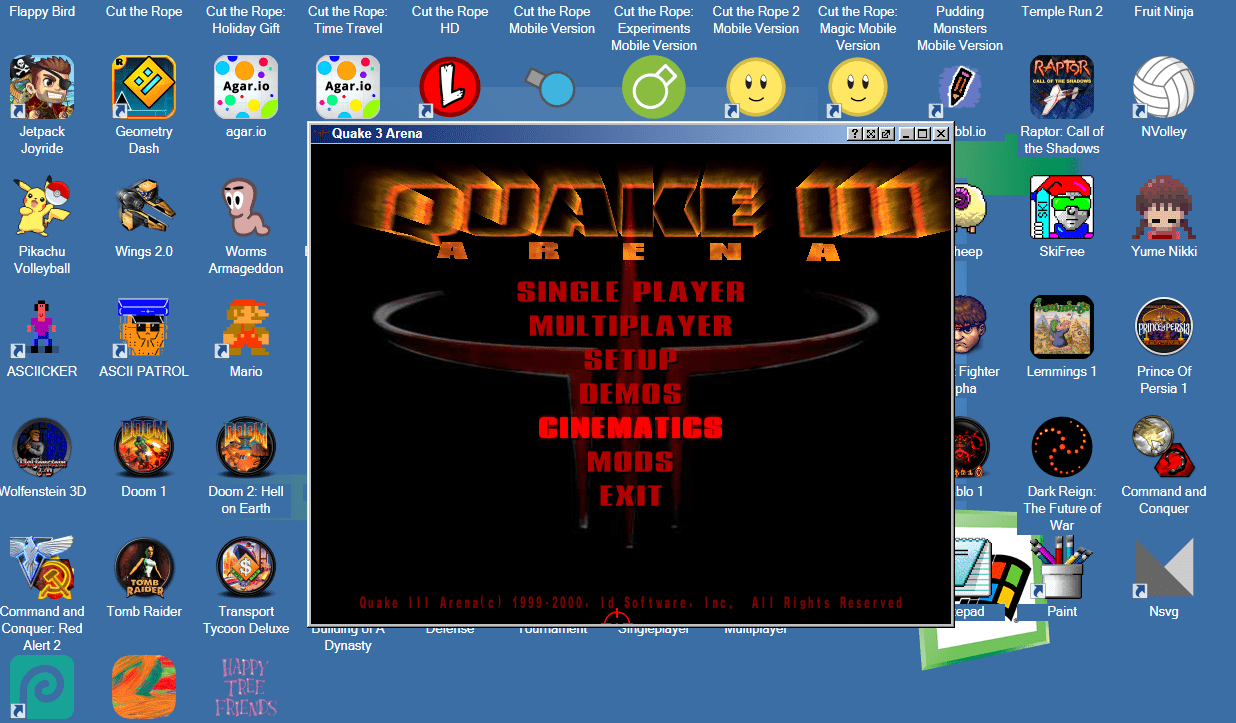
Task: Select the highlighted CINEMATICS option
Action: pos(630,428)
